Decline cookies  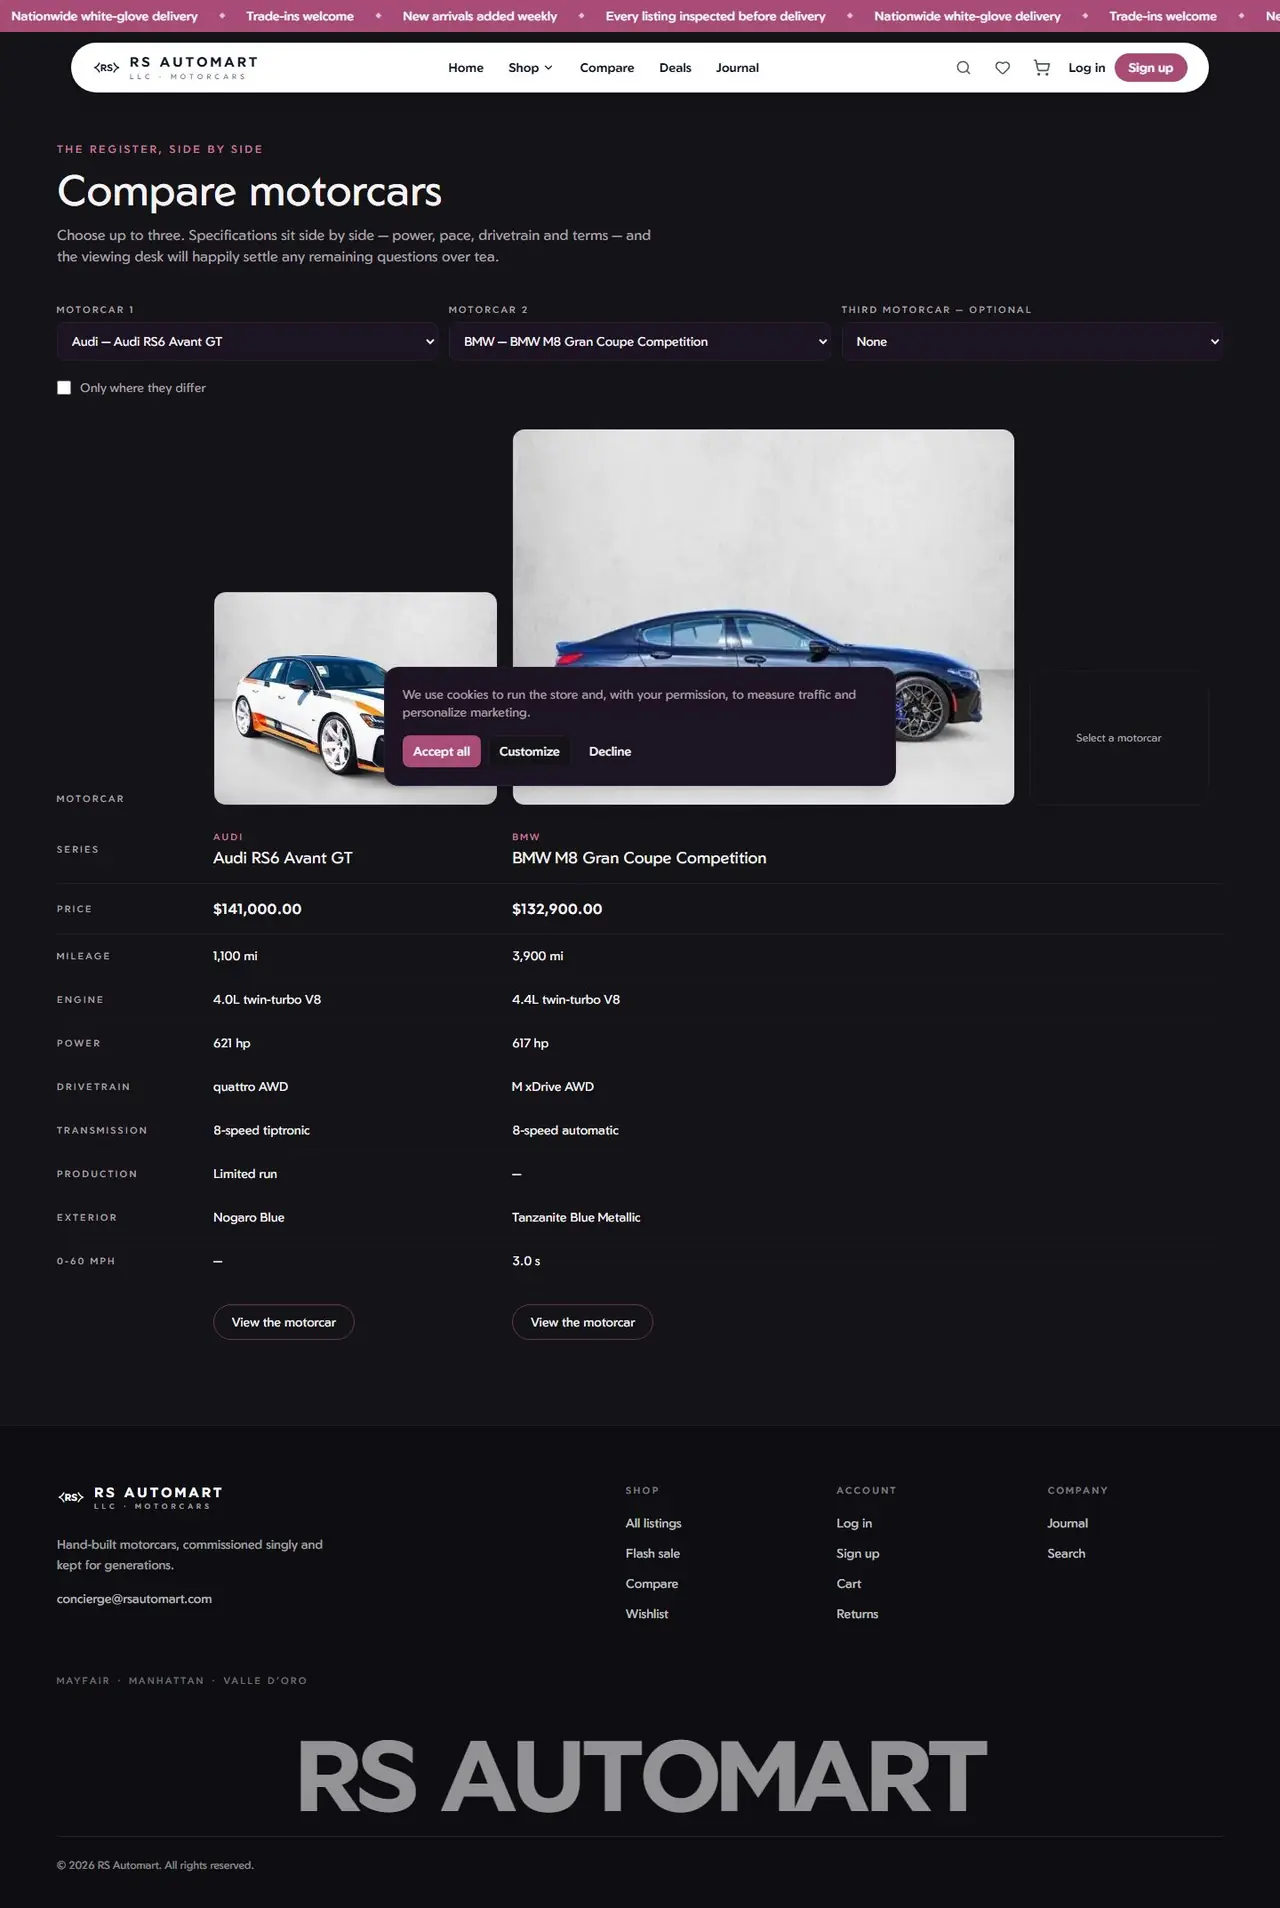point(610,751)
